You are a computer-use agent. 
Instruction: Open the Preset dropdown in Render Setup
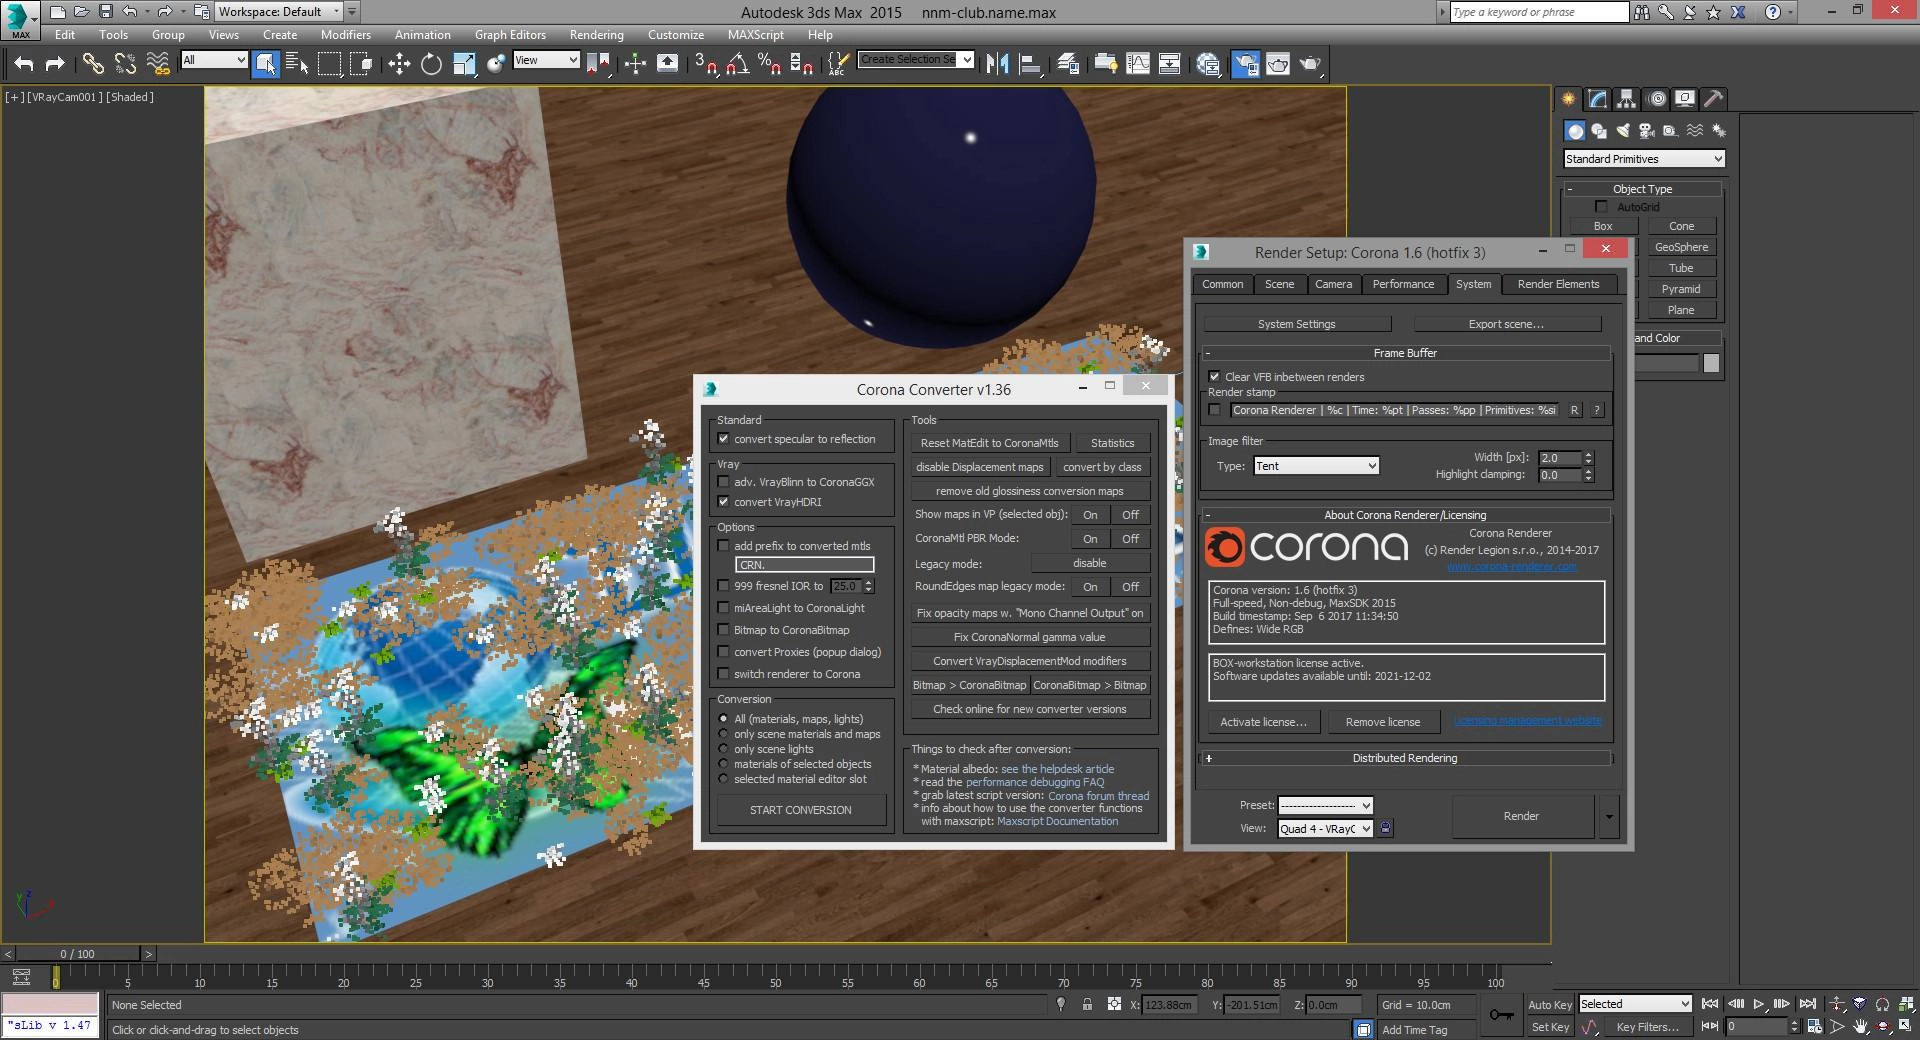(x=1325, y=805)
